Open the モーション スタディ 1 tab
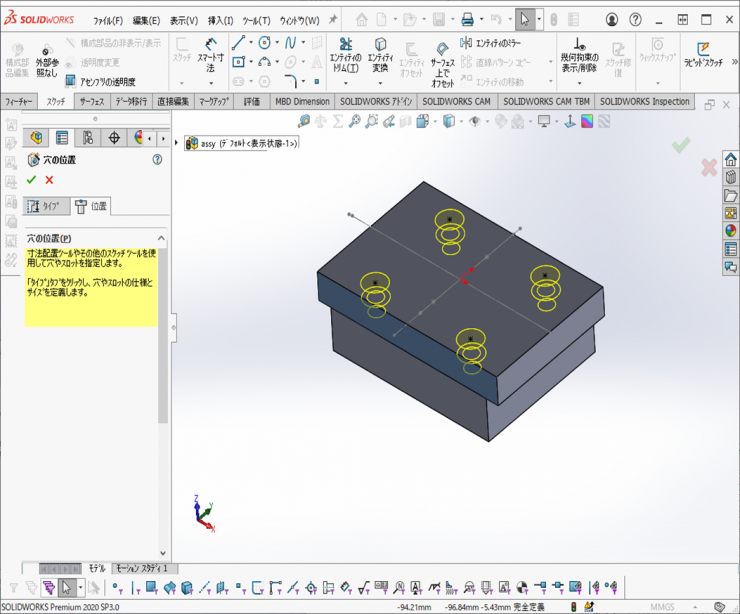Screen dimensions: 740x614 (x=141, y=568)
